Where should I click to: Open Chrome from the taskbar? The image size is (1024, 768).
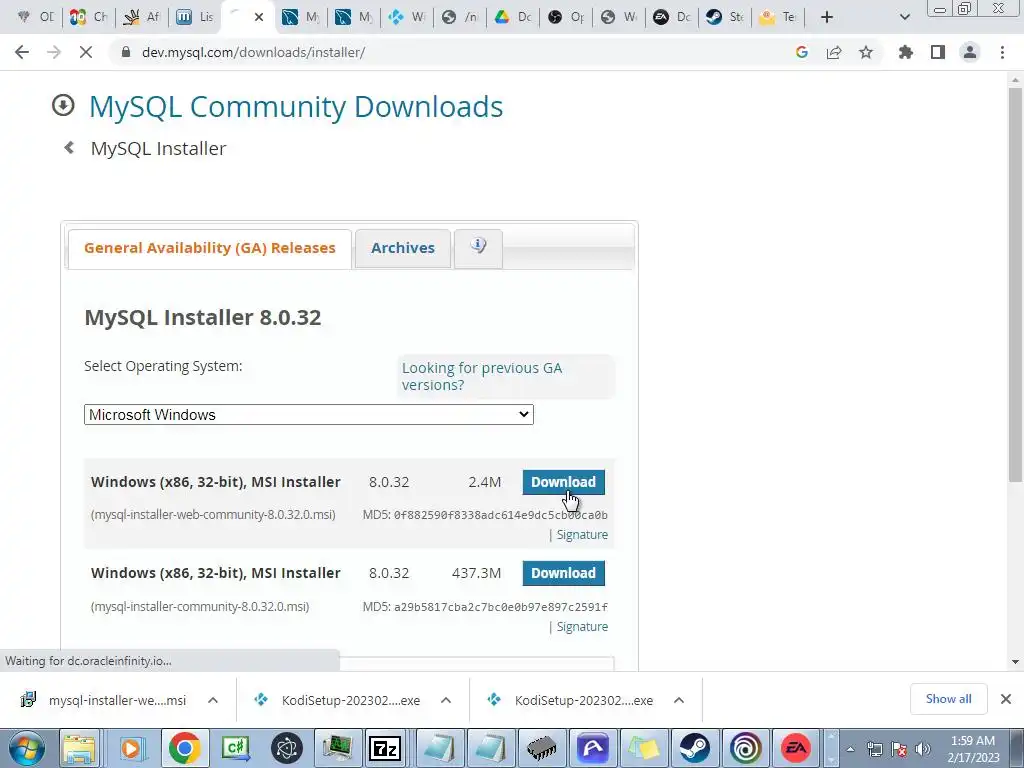coord(185,748)
